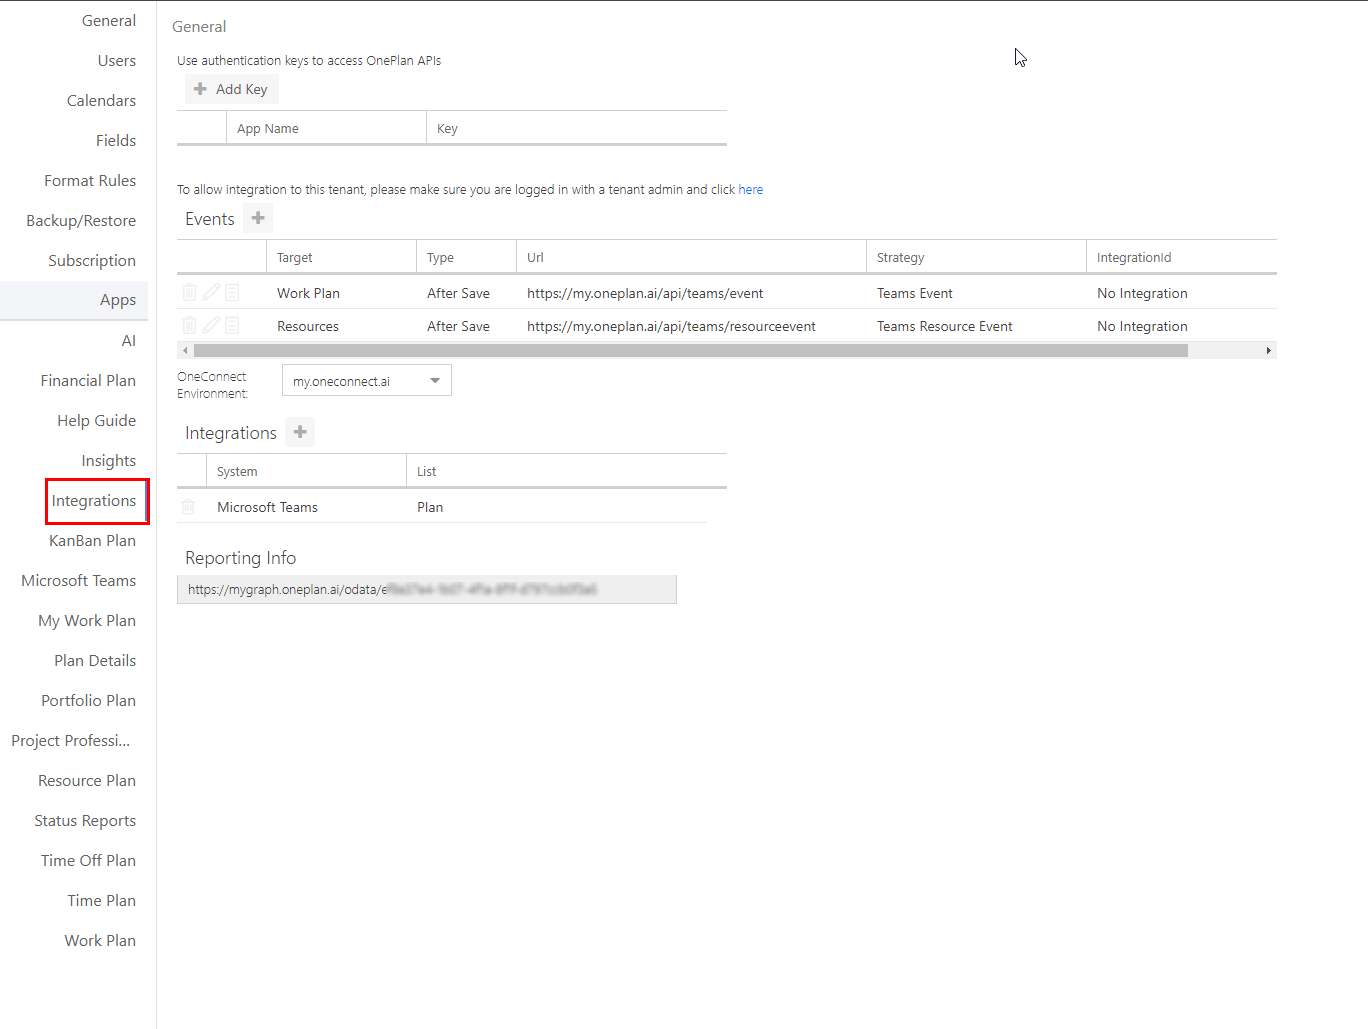This screenshot has width=1368, height=1029.
Task: Click the Add Key button
Action: coord(231,89)
